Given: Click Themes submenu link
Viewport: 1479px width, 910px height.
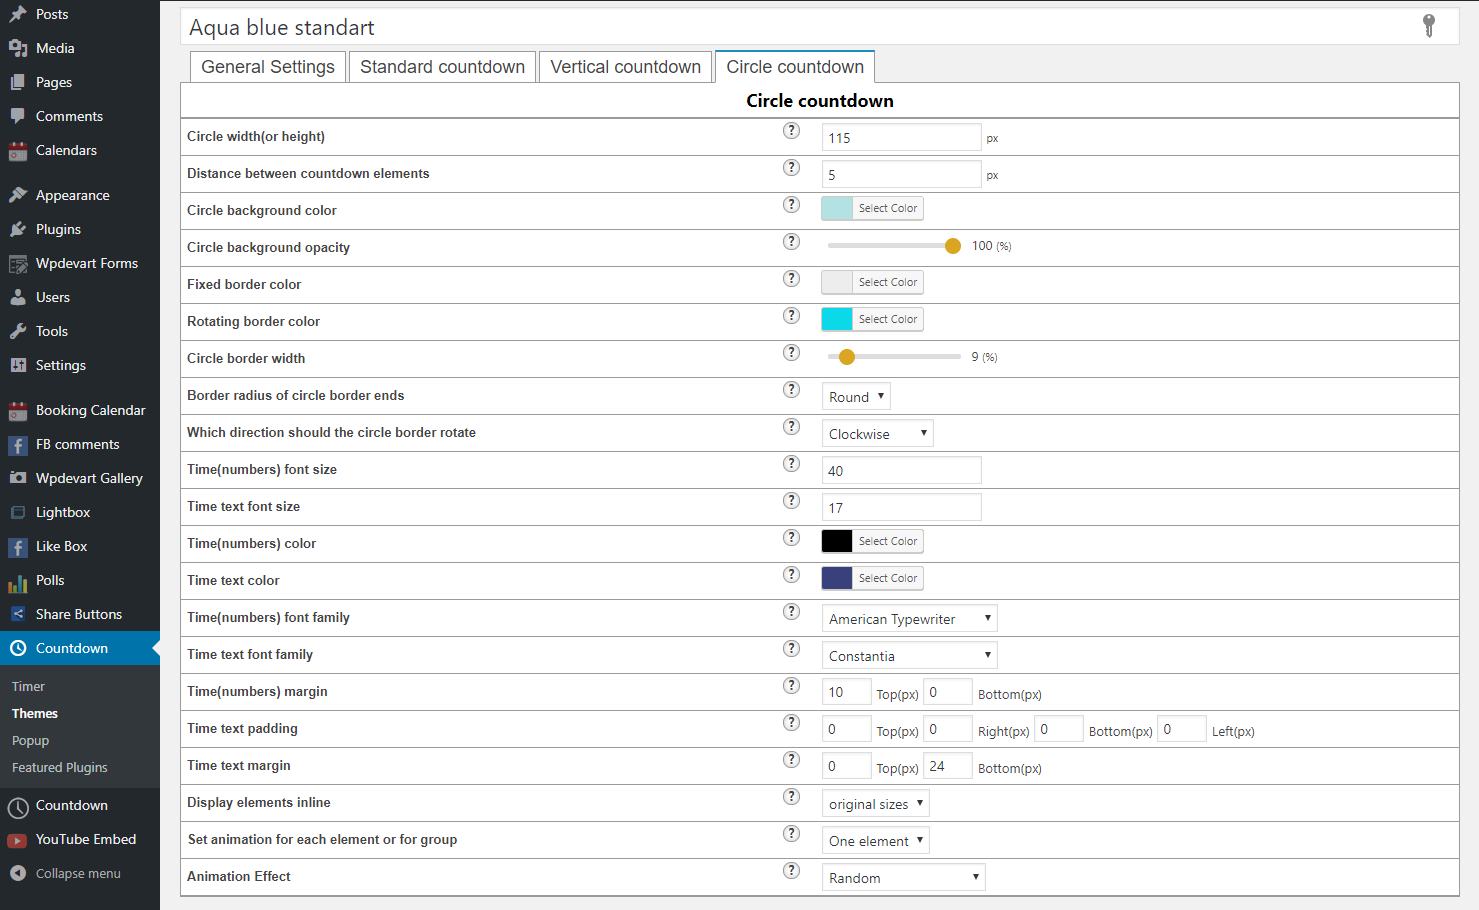Looking at the screenshot, I should [35, 713].
